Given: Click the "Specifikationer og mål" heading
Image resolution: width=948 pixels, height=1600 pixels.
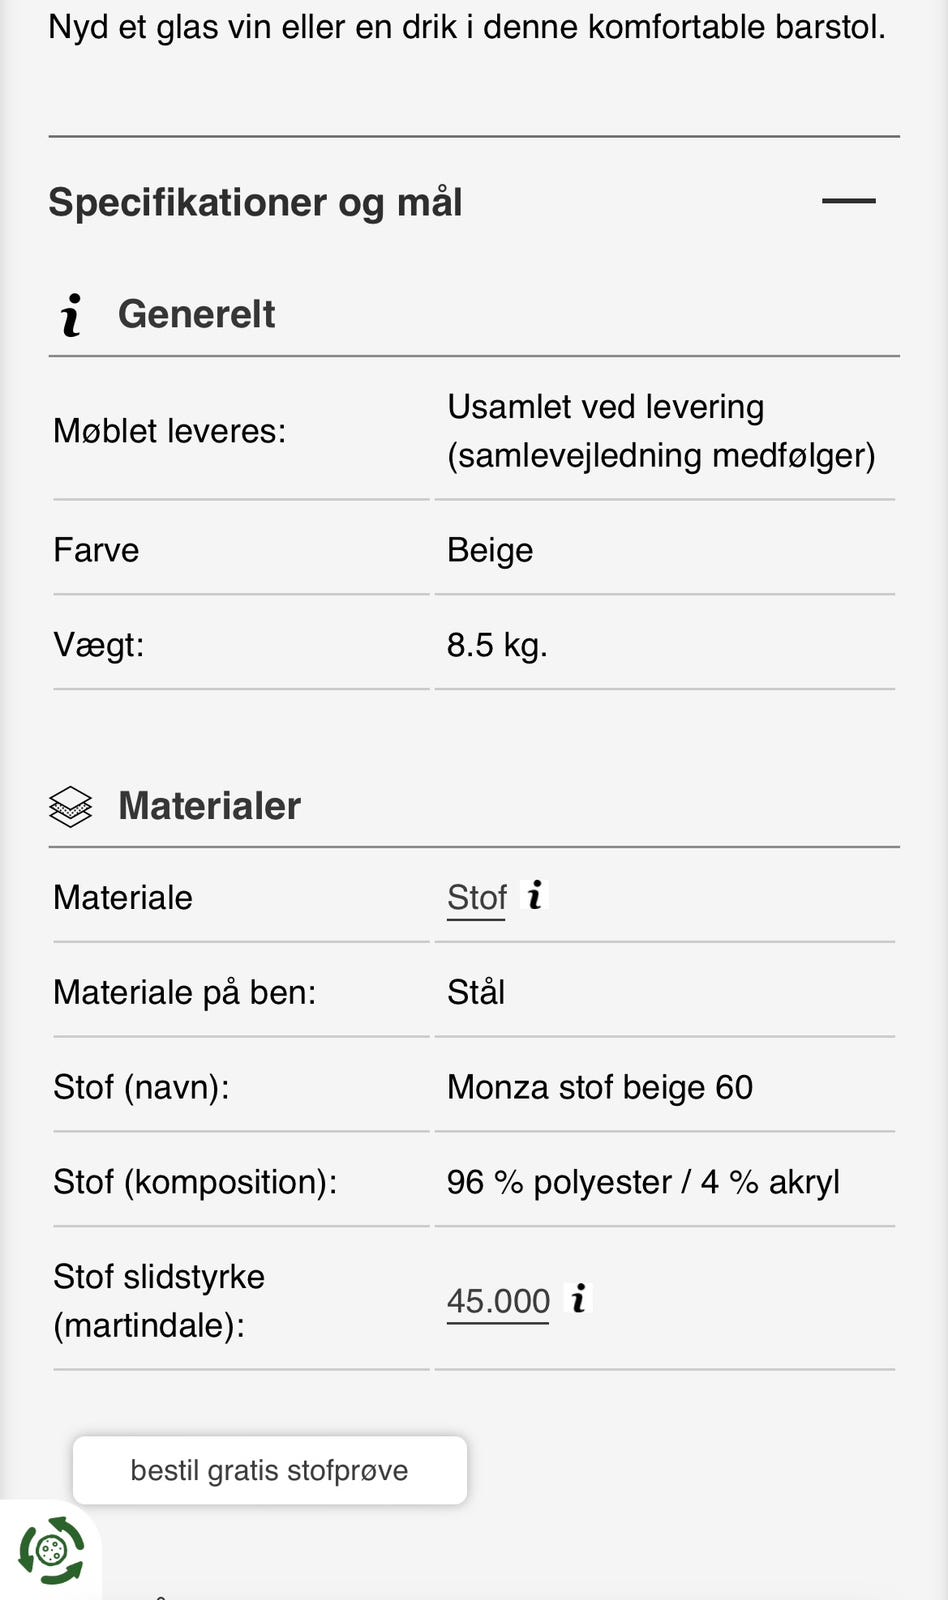Looking at the screenshot, I should tap(255, 202).
